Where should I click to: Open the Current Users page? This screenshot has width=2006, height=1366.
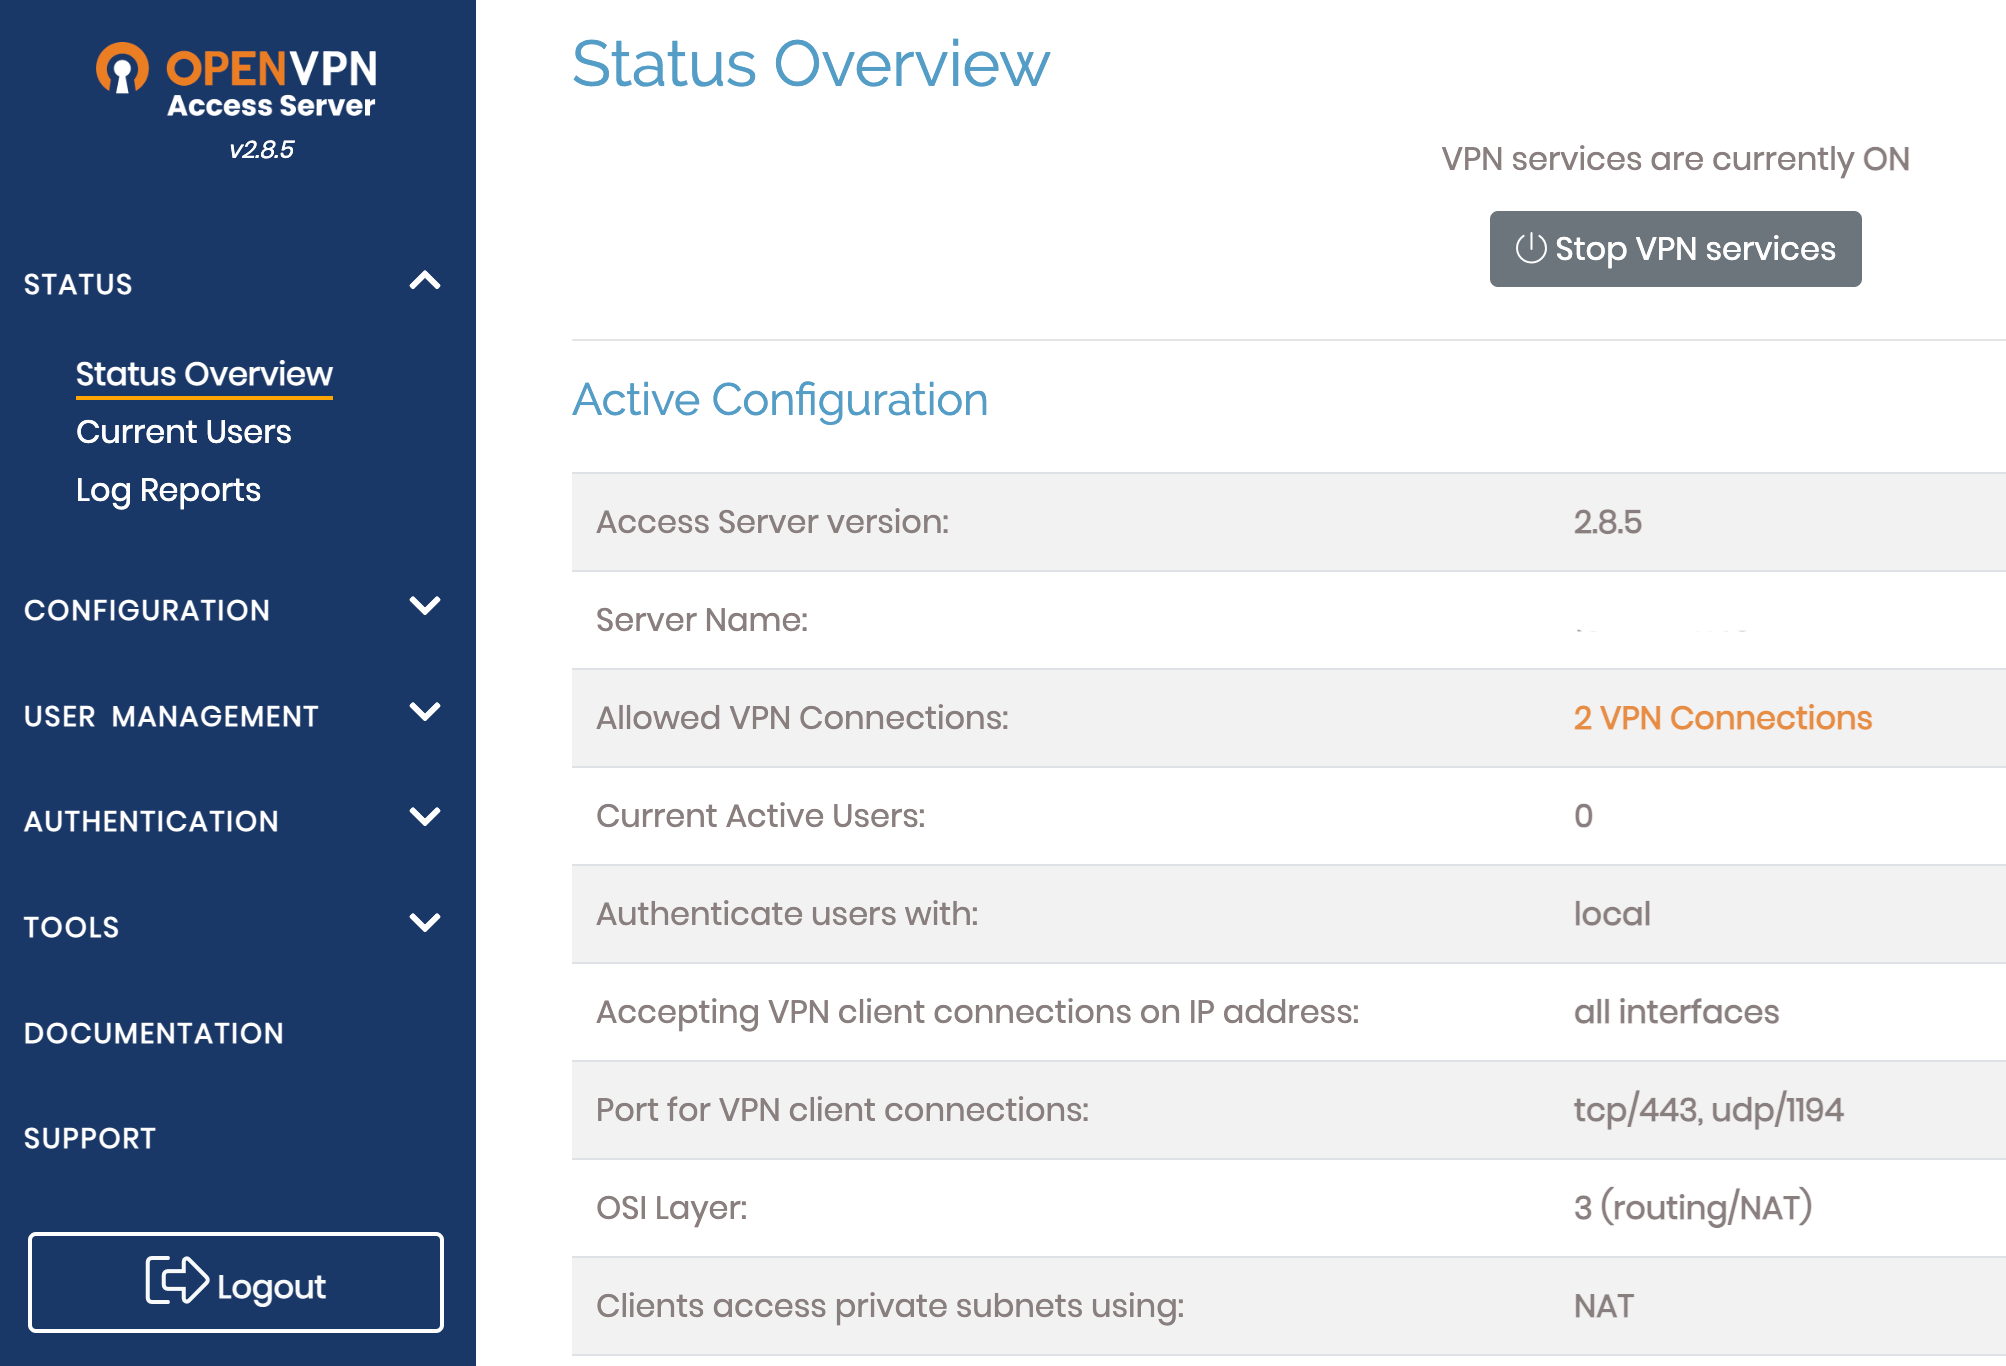pos(184,431)
